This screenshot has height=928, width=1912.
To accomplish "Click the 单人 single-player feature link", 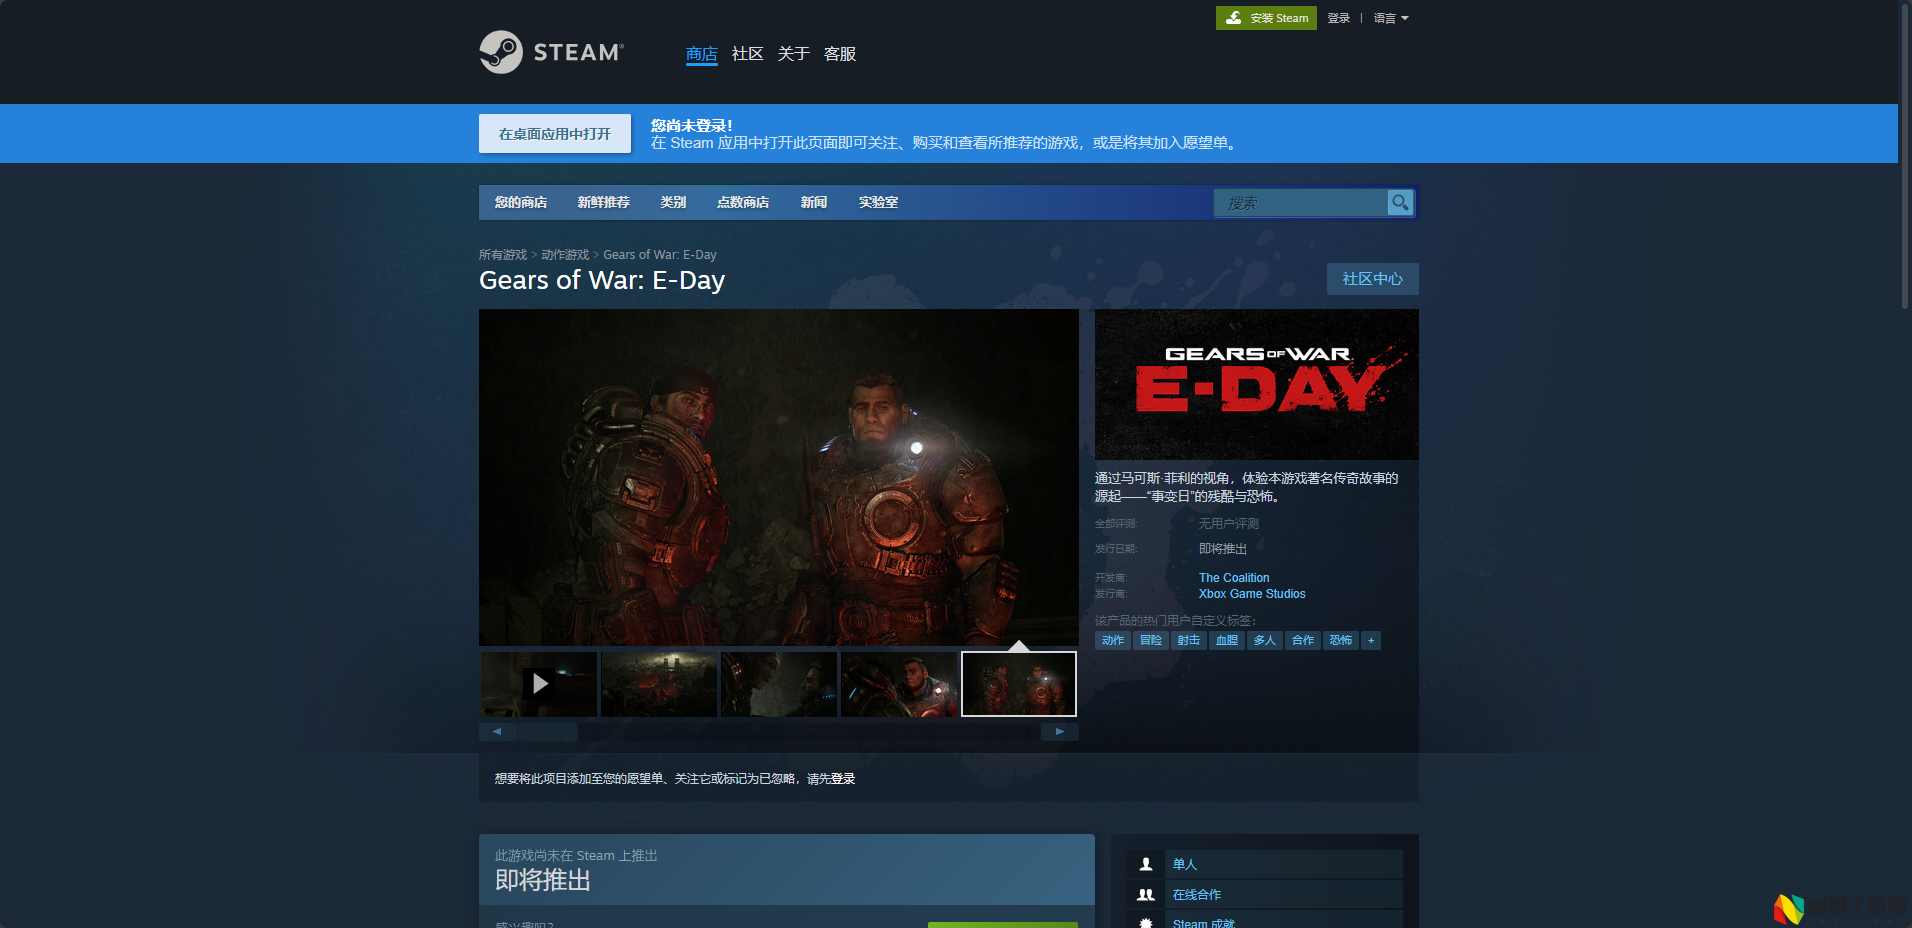I will click(x=1185, y=864).
